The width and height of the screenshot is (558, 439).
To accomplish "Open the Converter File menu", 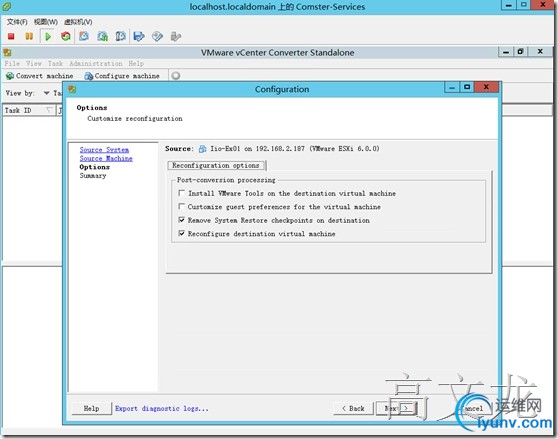I will click(x=12, y=64).
